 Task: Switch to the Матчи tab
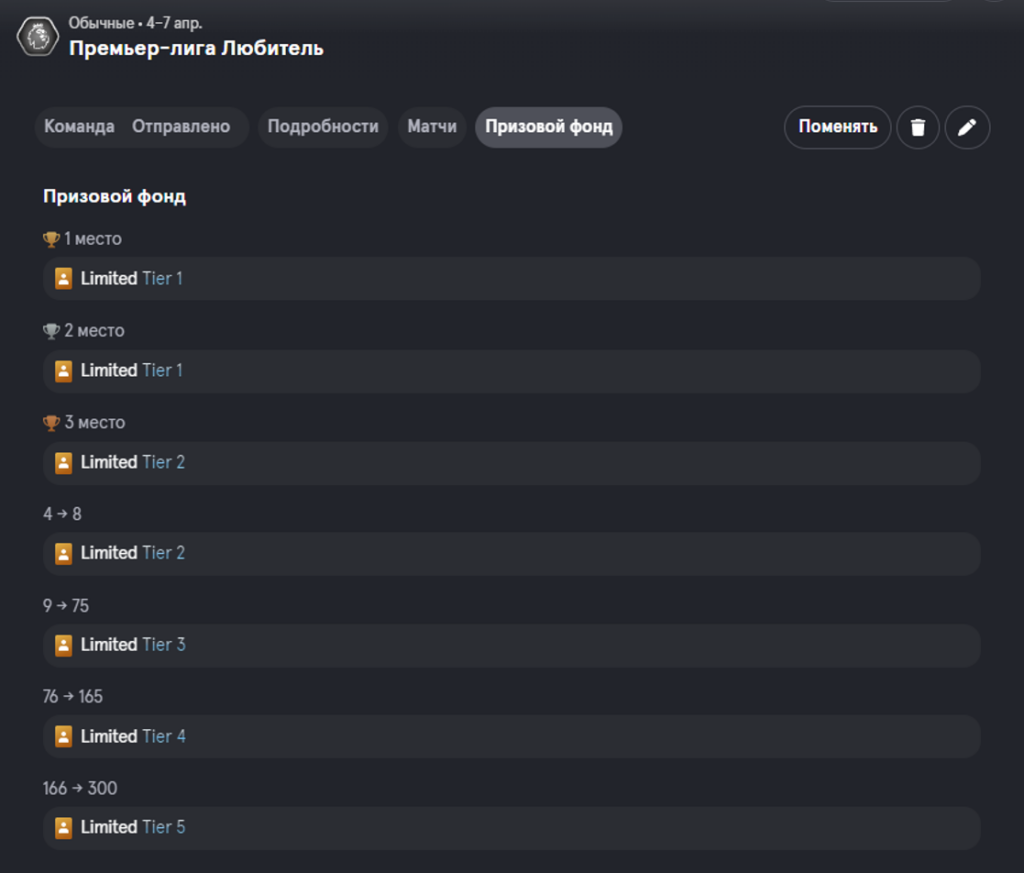click(432, 127)
